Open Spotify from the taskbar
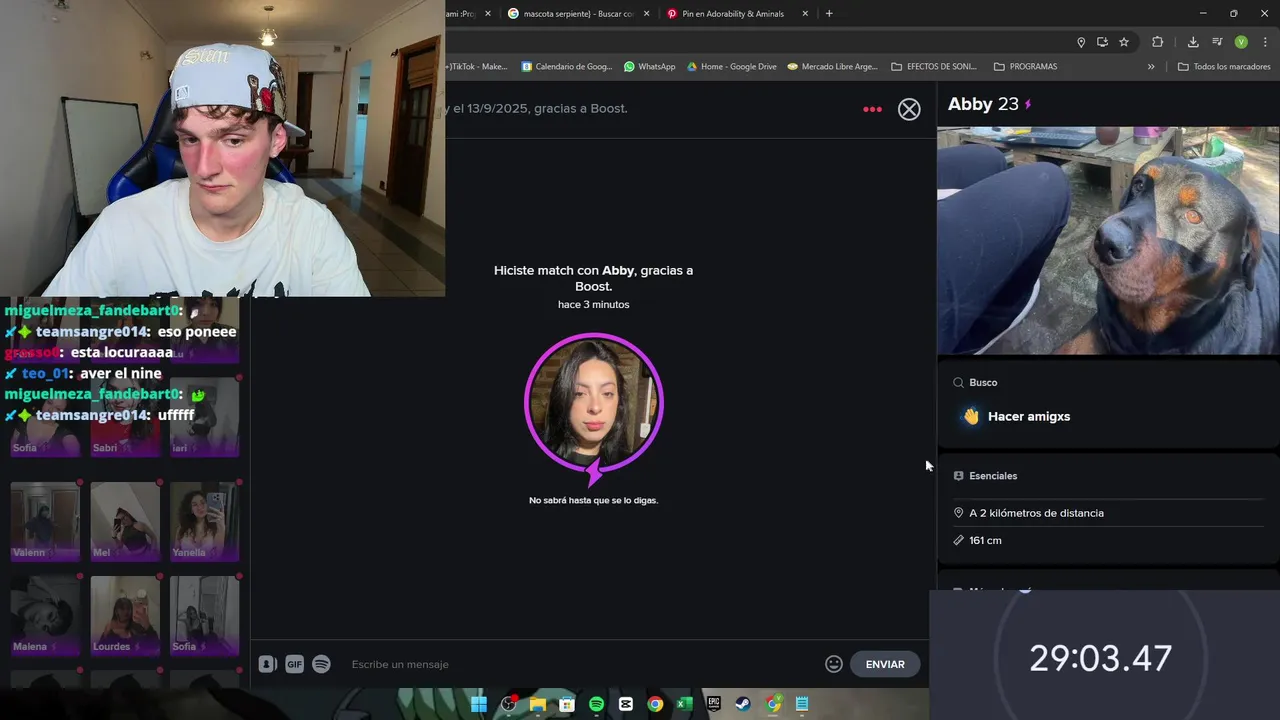The width and height of the screenshot is (1280, 720). 596,704
